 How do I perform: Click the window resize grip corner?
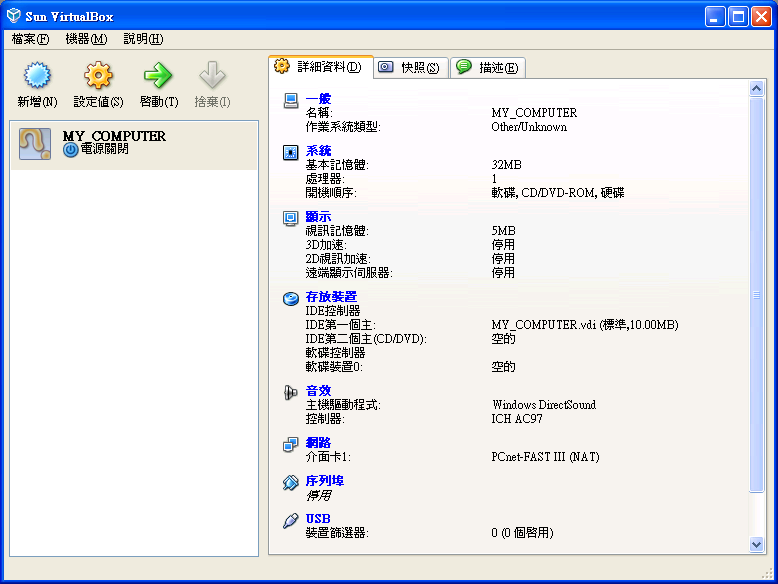[768, 573]
